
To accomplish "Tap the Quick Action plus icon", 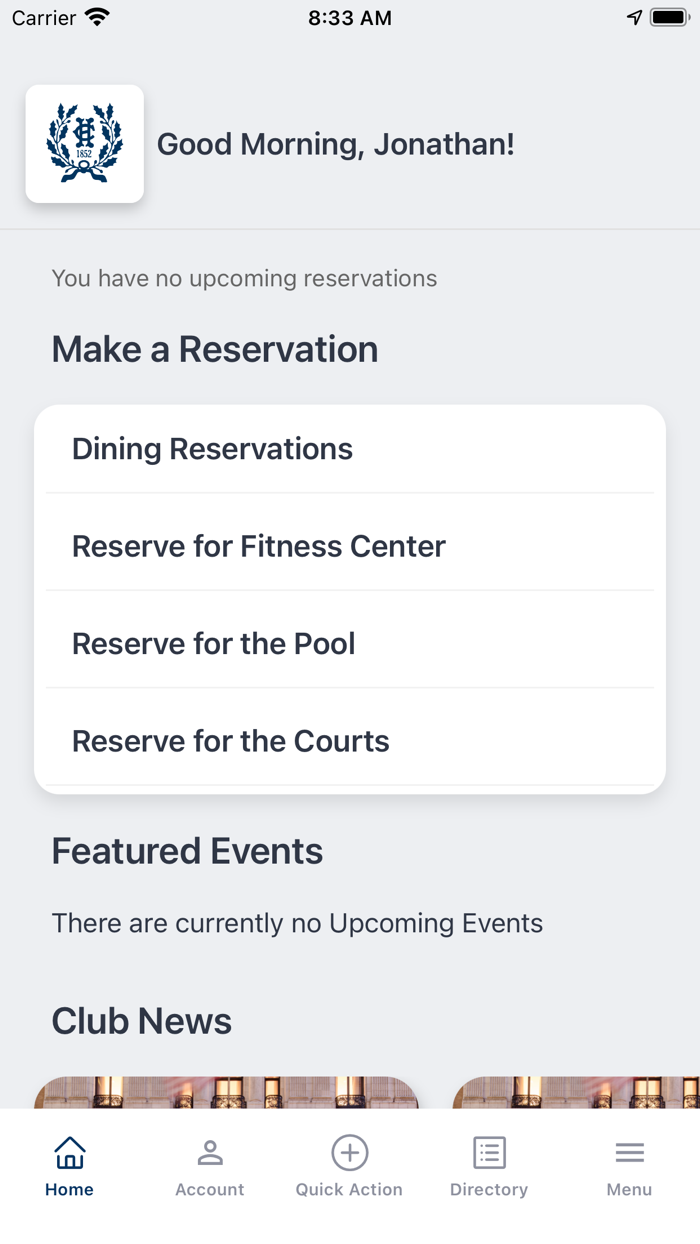I will click(x=349, y=1153).
